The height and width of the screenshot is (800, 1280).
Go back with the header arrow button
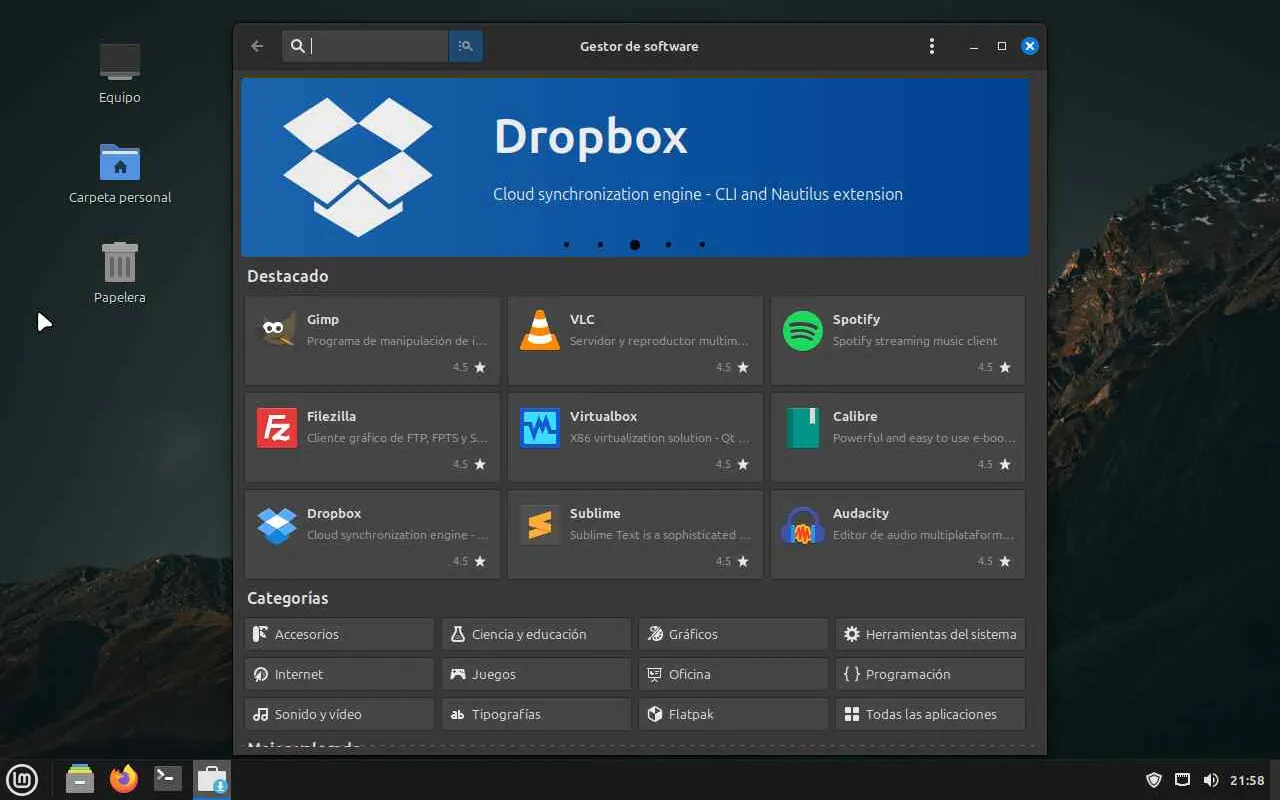coord(257,46)
